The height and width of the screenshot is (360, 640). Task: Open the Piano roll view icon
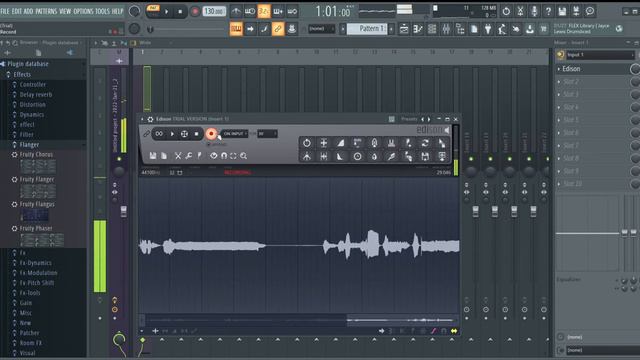click(418, 29)
